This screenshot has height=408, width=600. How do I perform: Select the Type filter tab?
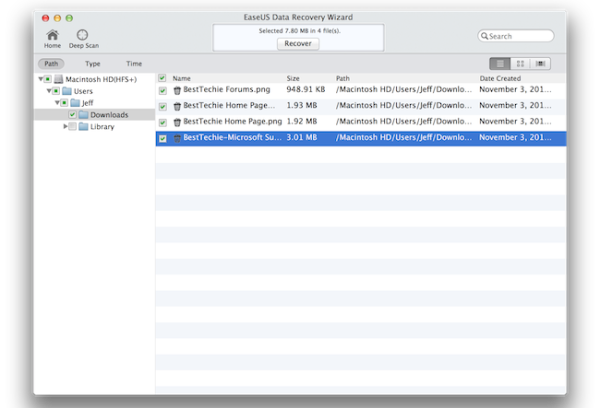click(x=93, y=64)
